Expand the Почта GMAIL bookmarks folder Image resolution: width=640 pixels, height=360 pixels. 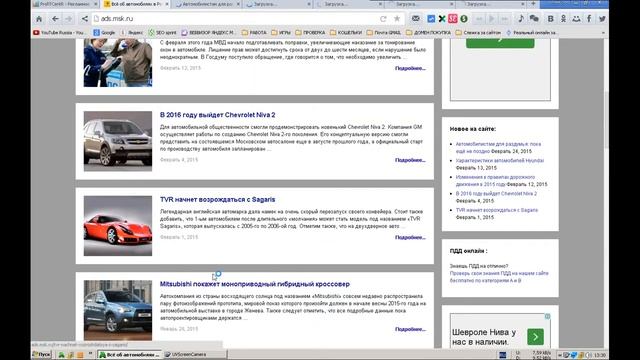(384, 32)
